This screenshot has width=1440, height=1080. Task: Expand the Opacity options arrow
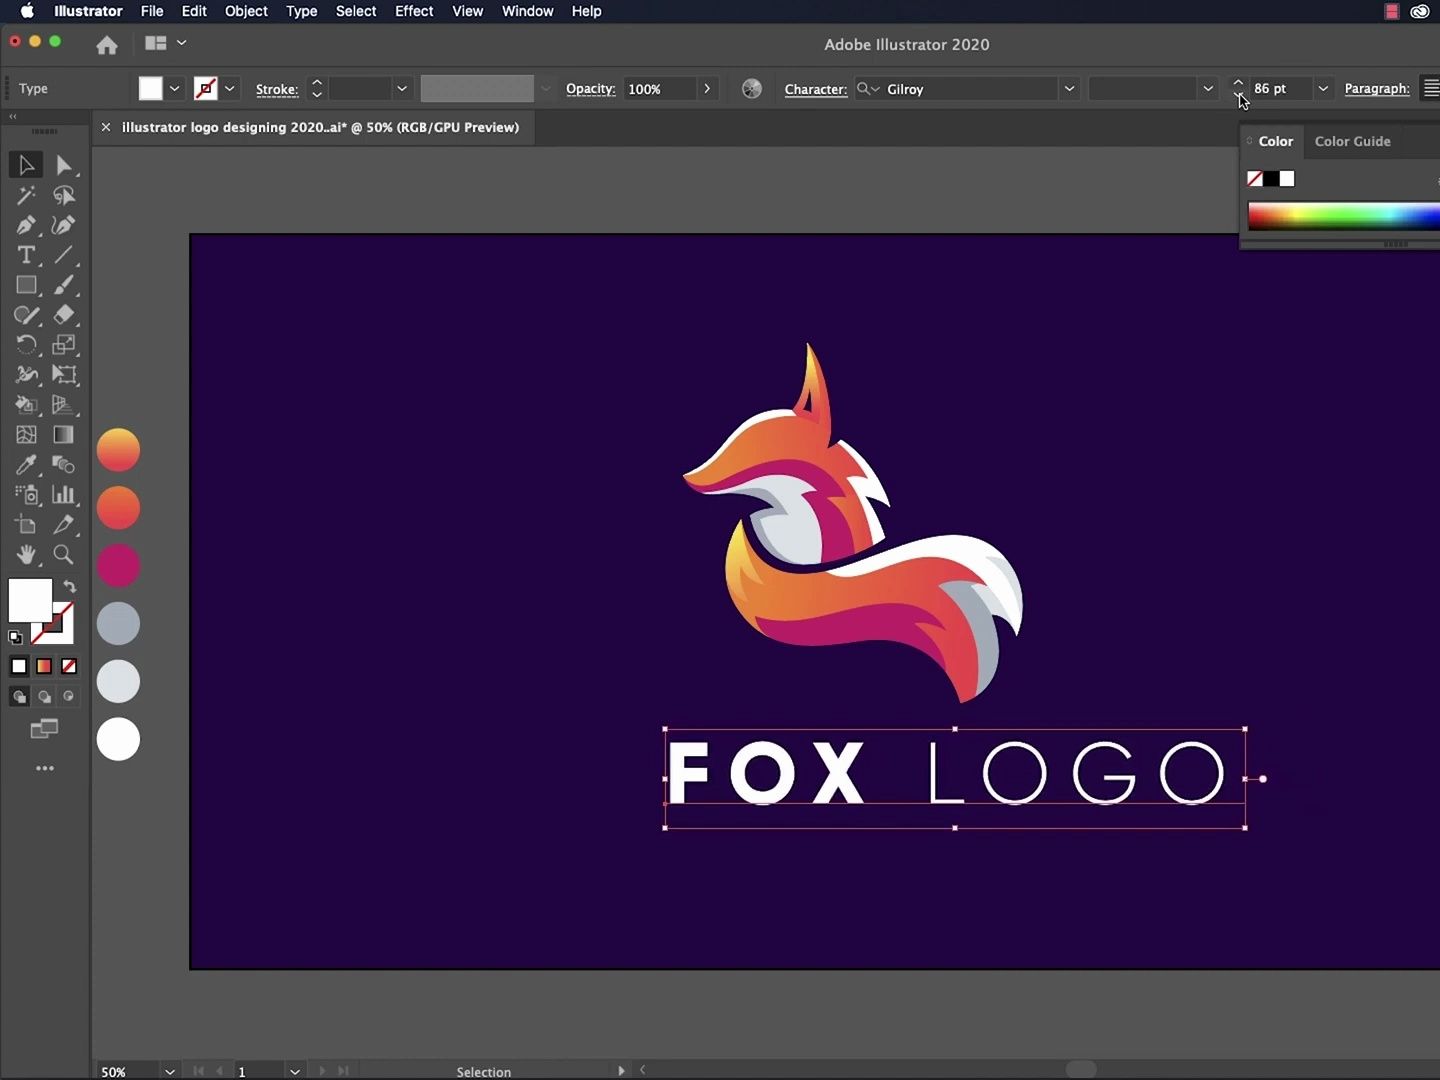click(x=707, y=89)
